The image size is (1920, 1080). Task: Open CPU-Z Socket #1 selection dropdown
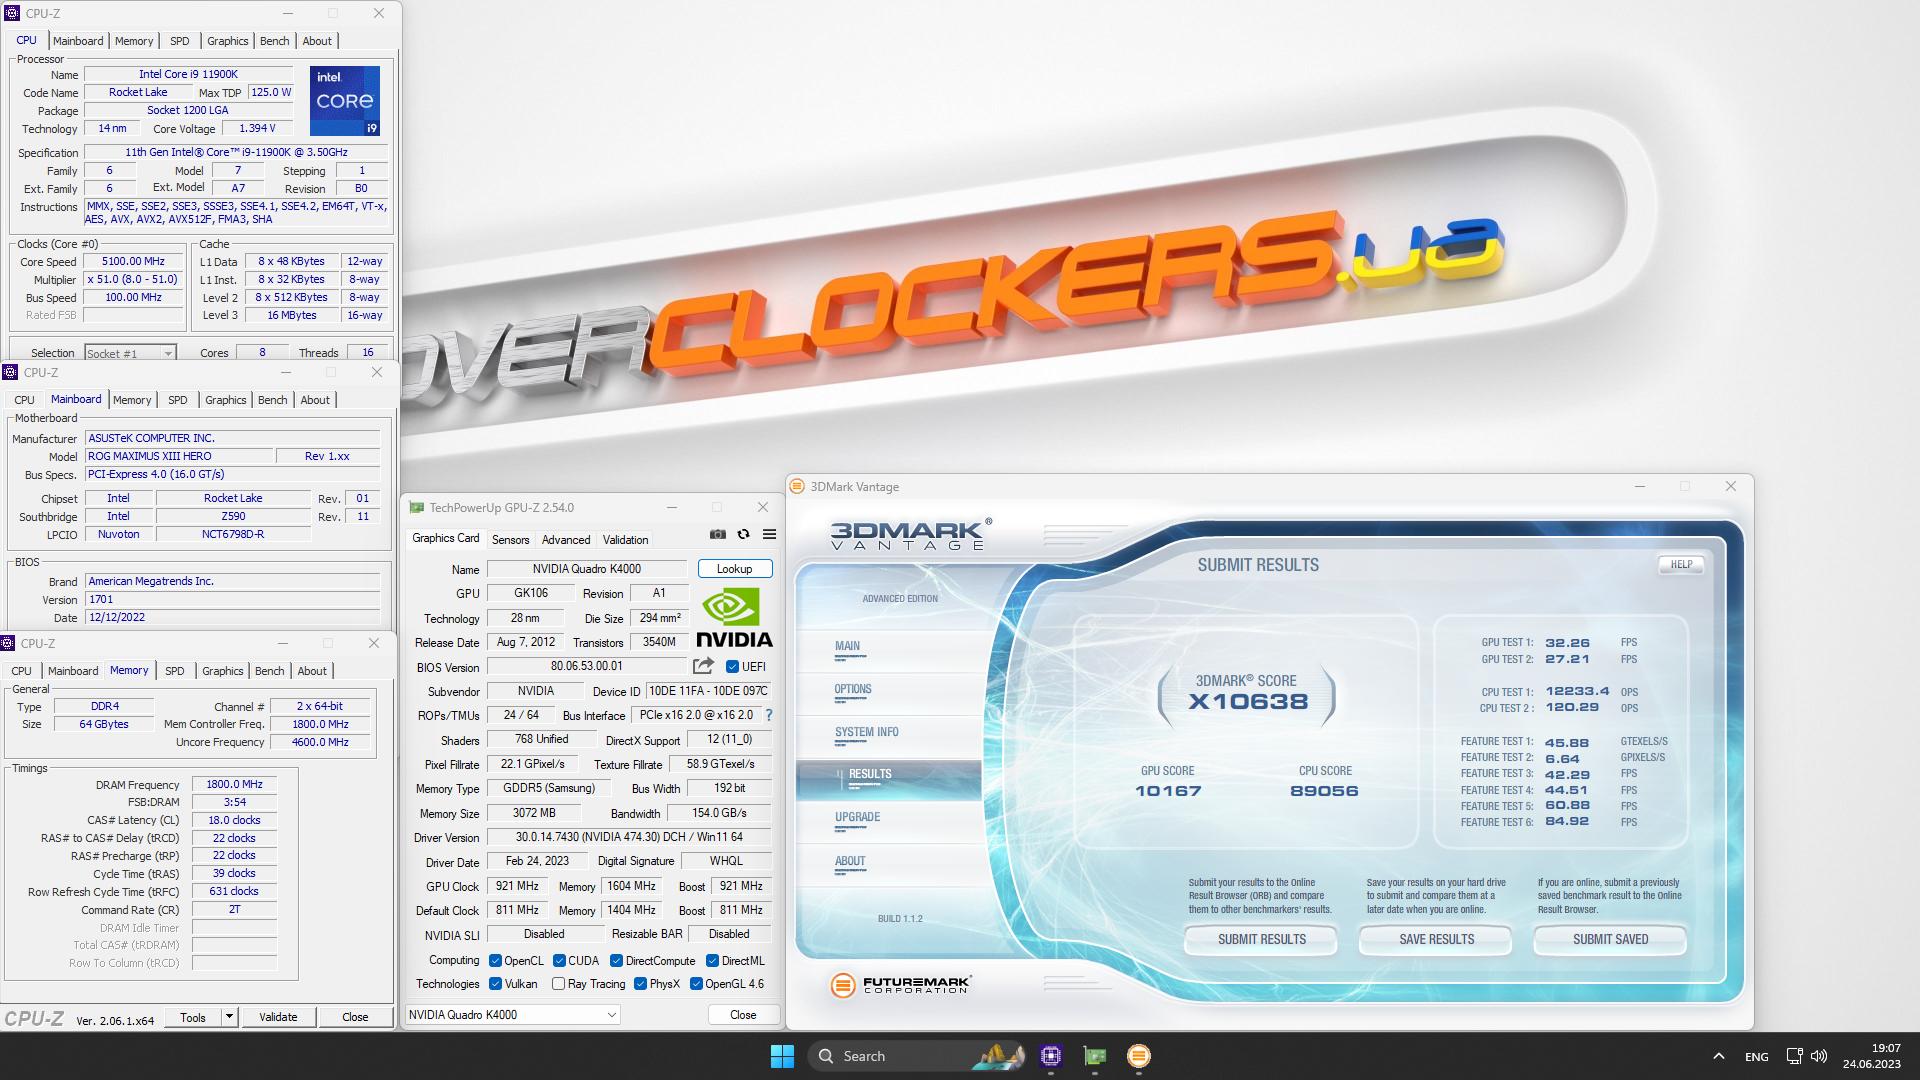click(130, 353)
